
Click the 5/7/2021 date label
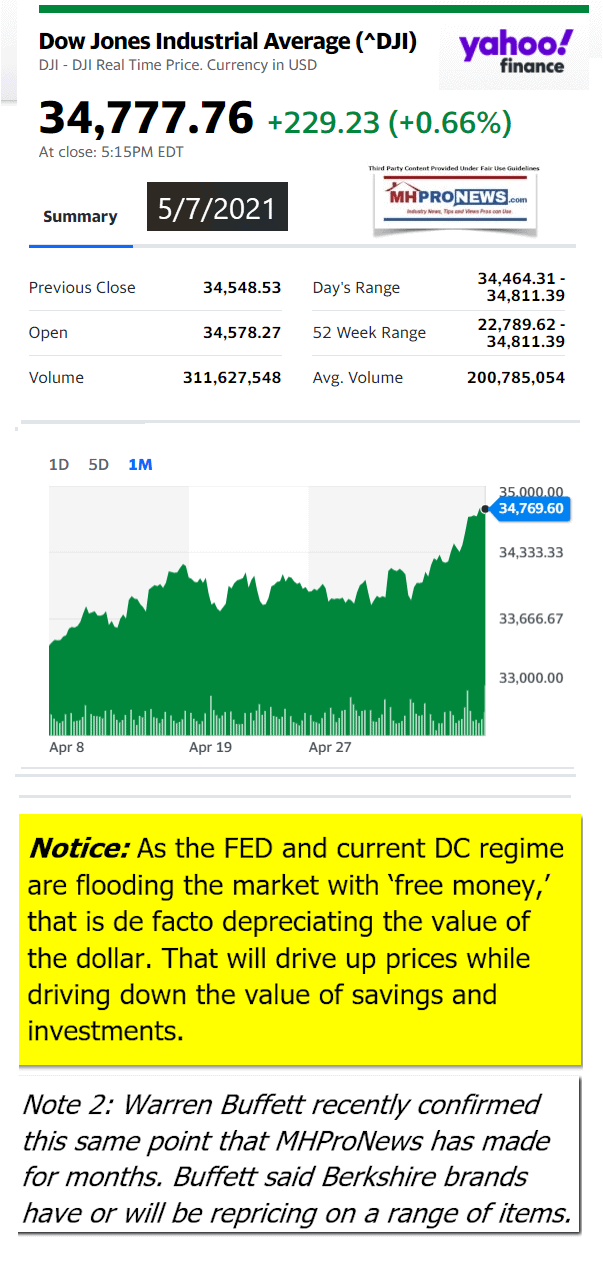(x=217, y=207)
